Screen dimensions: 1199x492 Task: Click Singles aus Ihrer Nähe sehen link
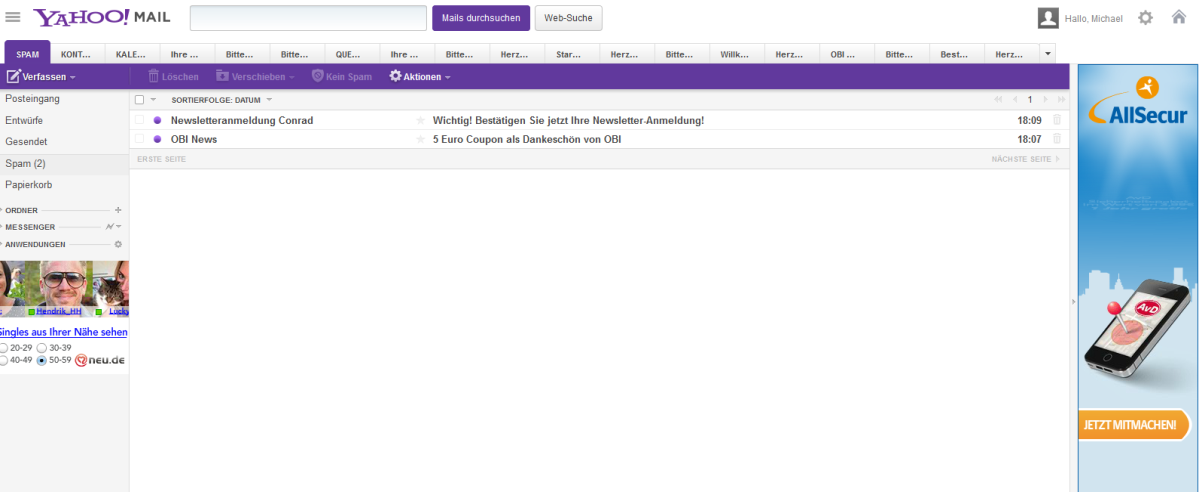[63, 332]
